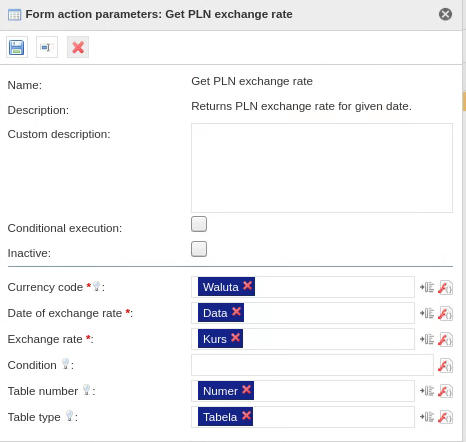Open variable picker for Date of exchange rate

point(427,313)
